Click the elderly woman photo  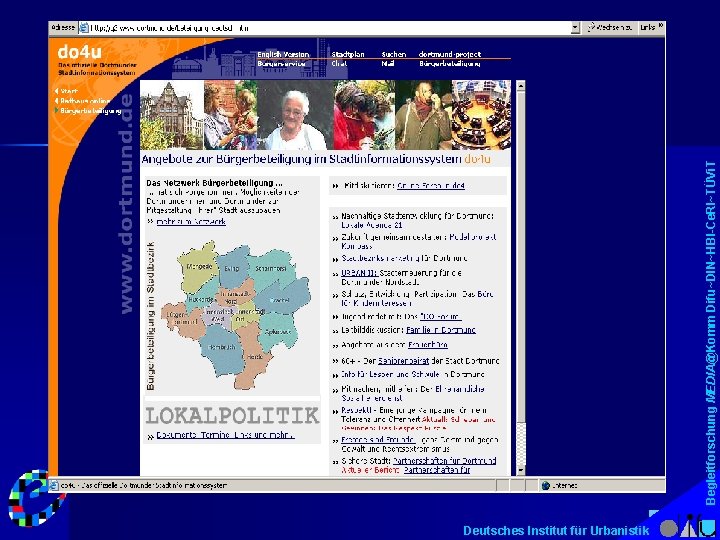pyautogui.click(x=296, y=115)
